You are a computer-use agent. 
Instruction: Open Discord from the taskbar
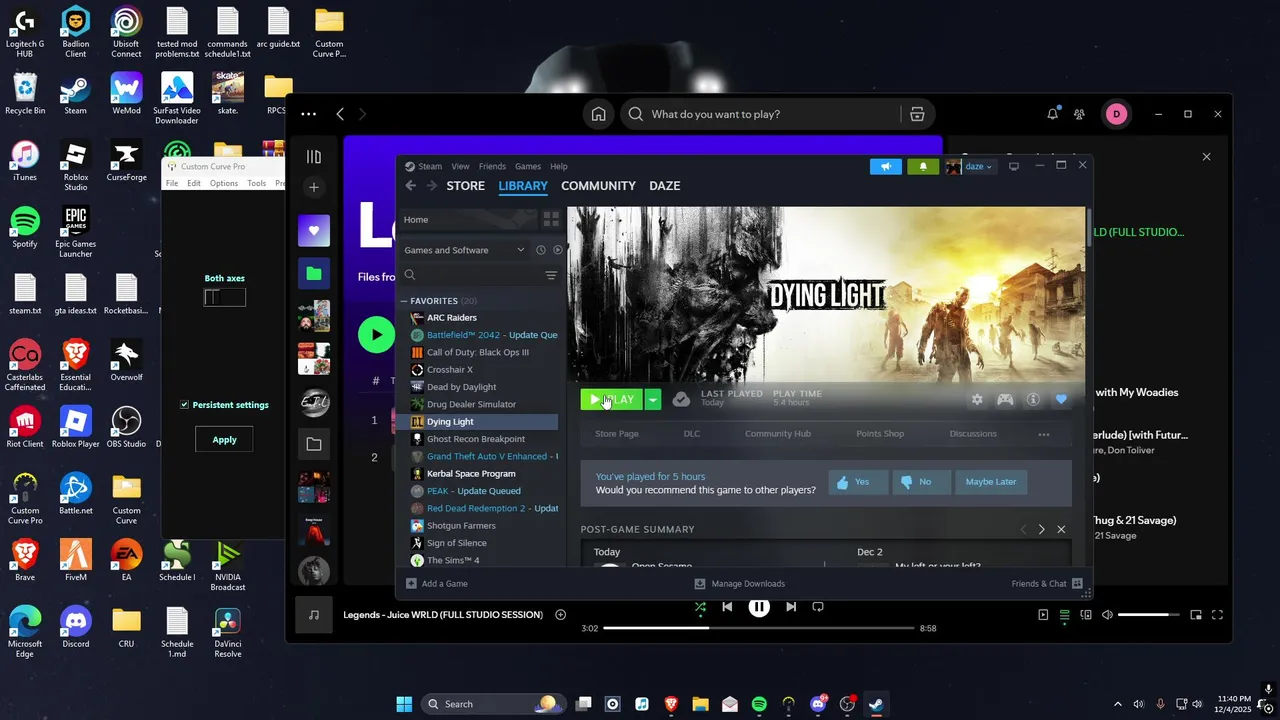point(818,704)
